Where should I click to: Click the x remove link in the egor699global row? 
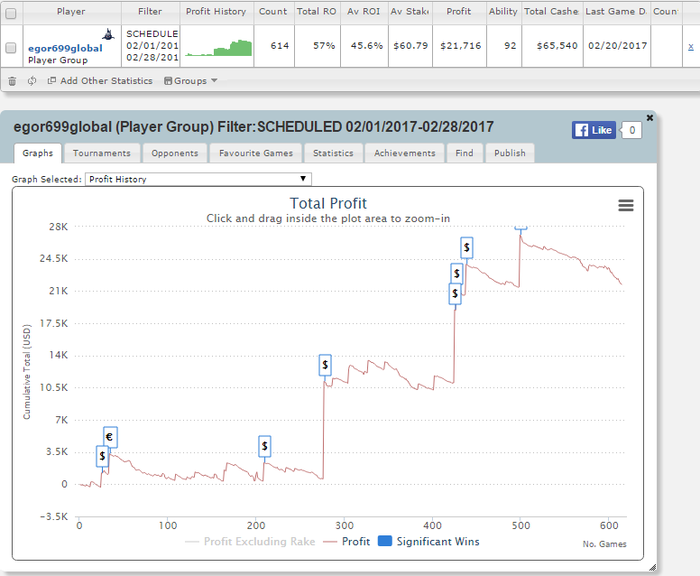tap(691, 46)
